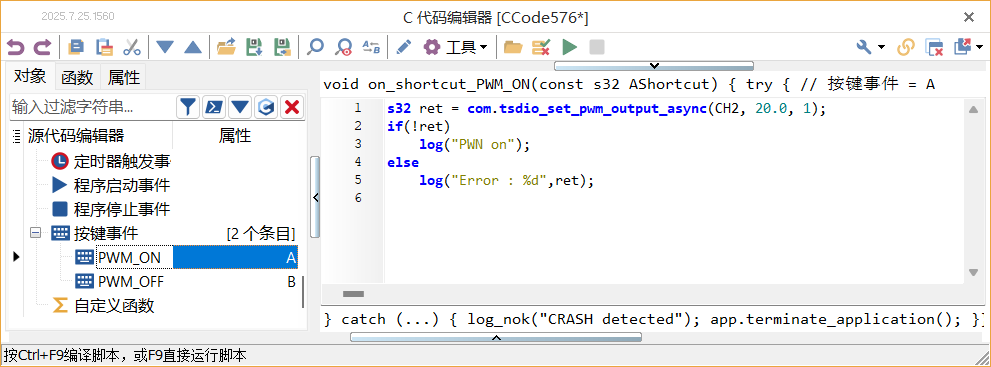The width and height of the screenshot is (991, 367).
Task: Click the log("PWN on") code line
Action: tap(474, 144)
